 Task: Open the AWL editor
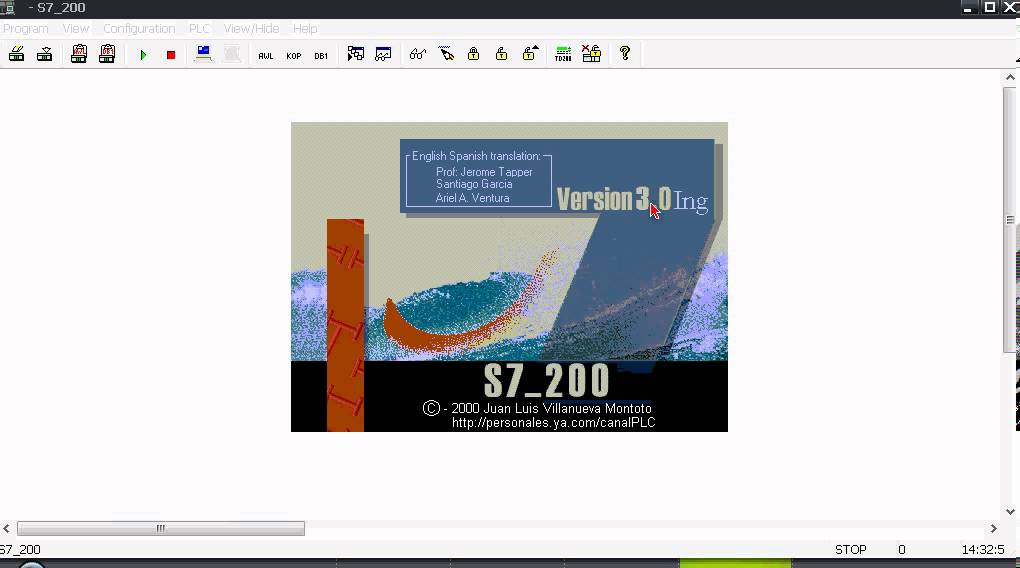[265, 56]
